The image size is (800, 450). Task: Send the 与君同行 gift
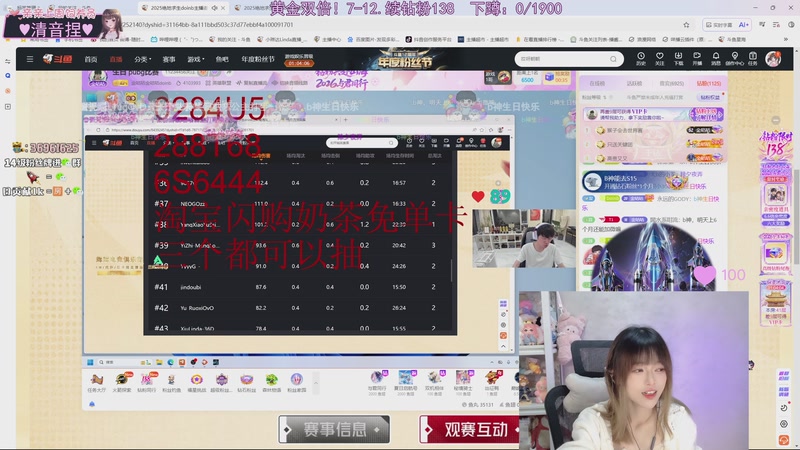[377, 383]
